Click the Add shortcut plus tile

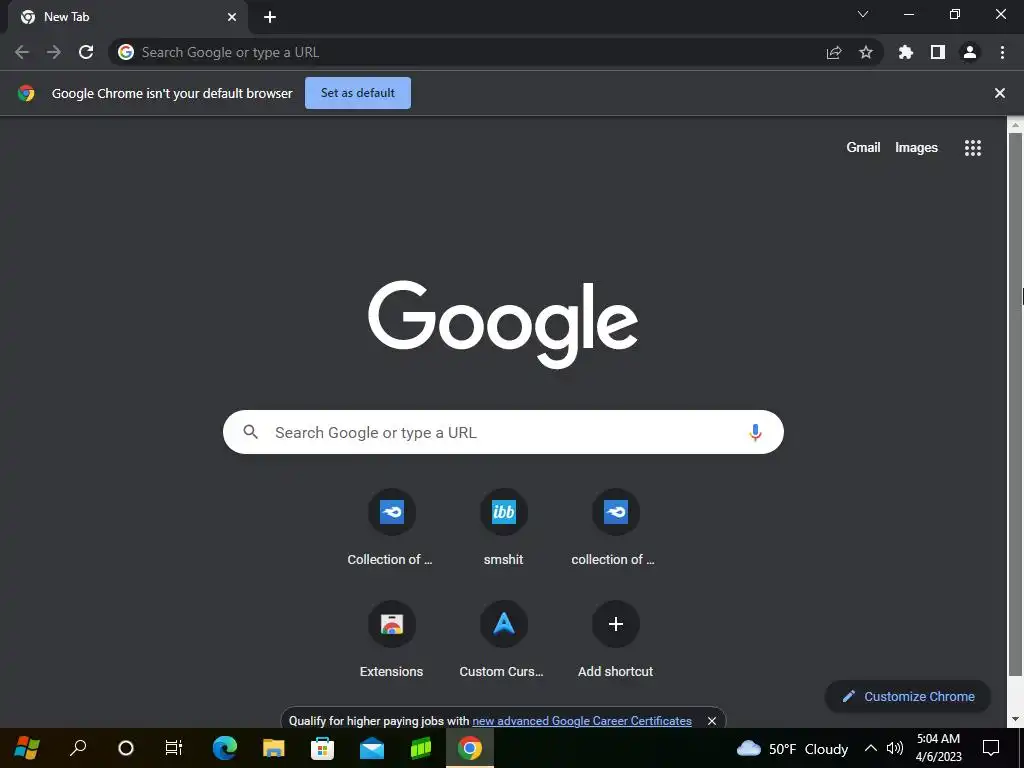(x=615, y=640)
